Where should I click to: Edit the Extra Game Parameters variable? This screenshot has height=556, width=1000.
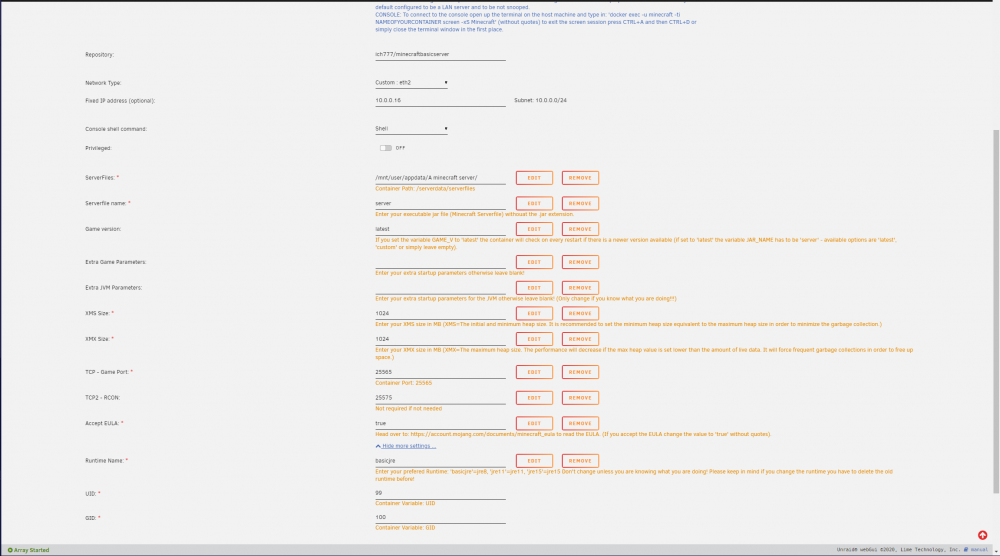(534, 262)
